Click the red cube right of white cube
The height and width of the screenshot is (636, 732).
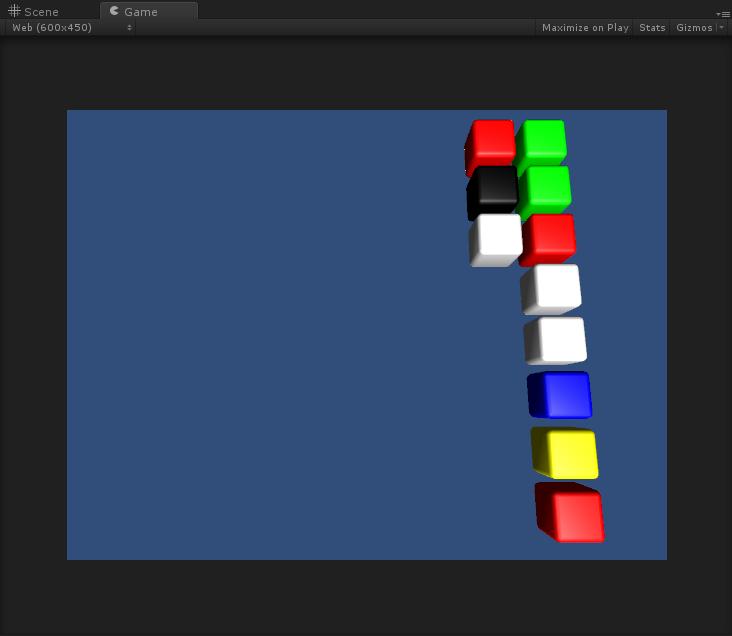tap(548, 239)
